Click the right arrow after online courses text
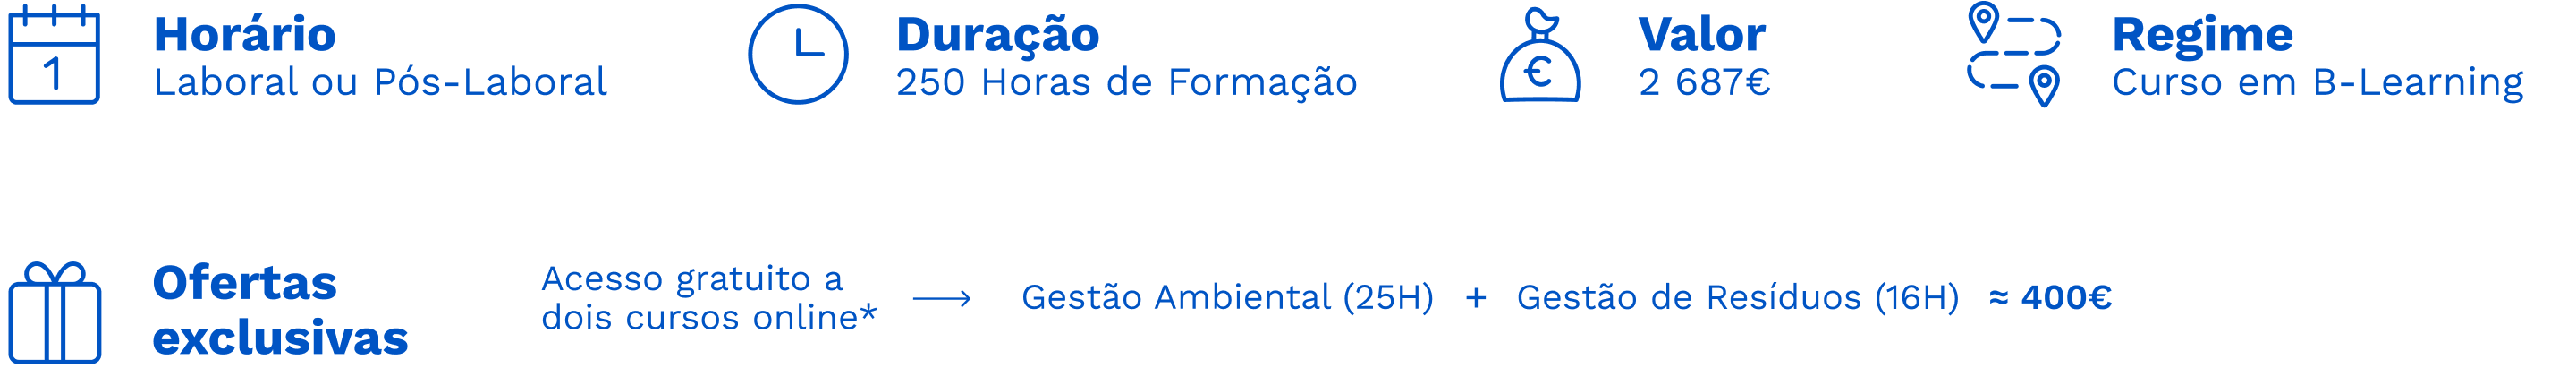 [x=942, y=298]
